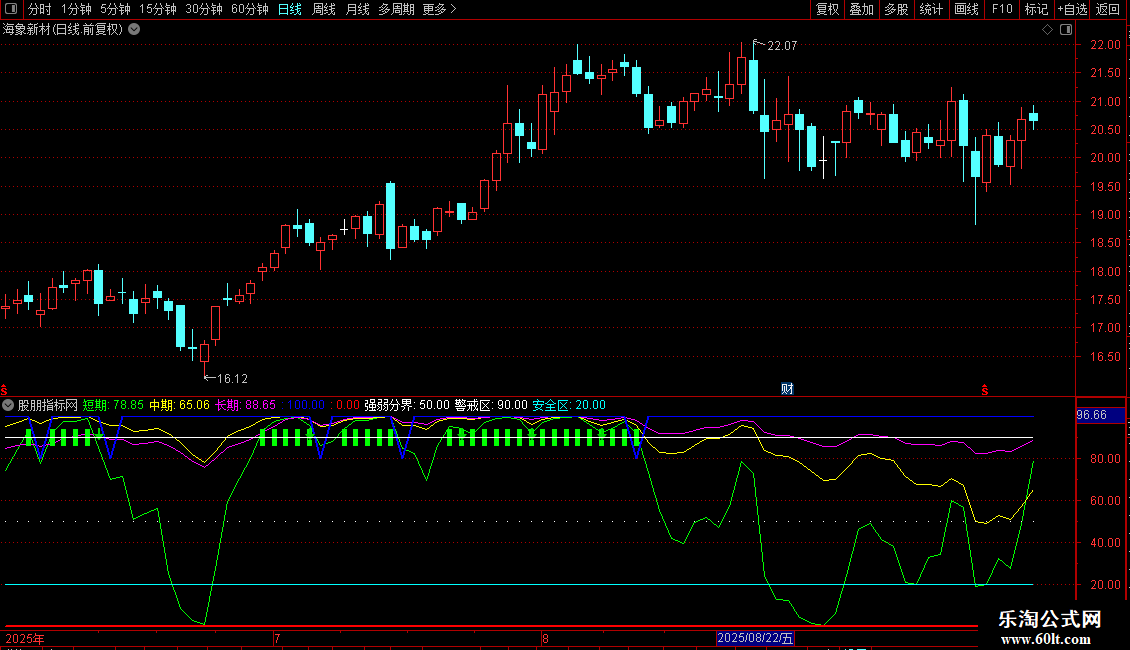The image size is (1130, 650).
Task: Click month 8 on the time axis
Action: pos(546,638)
